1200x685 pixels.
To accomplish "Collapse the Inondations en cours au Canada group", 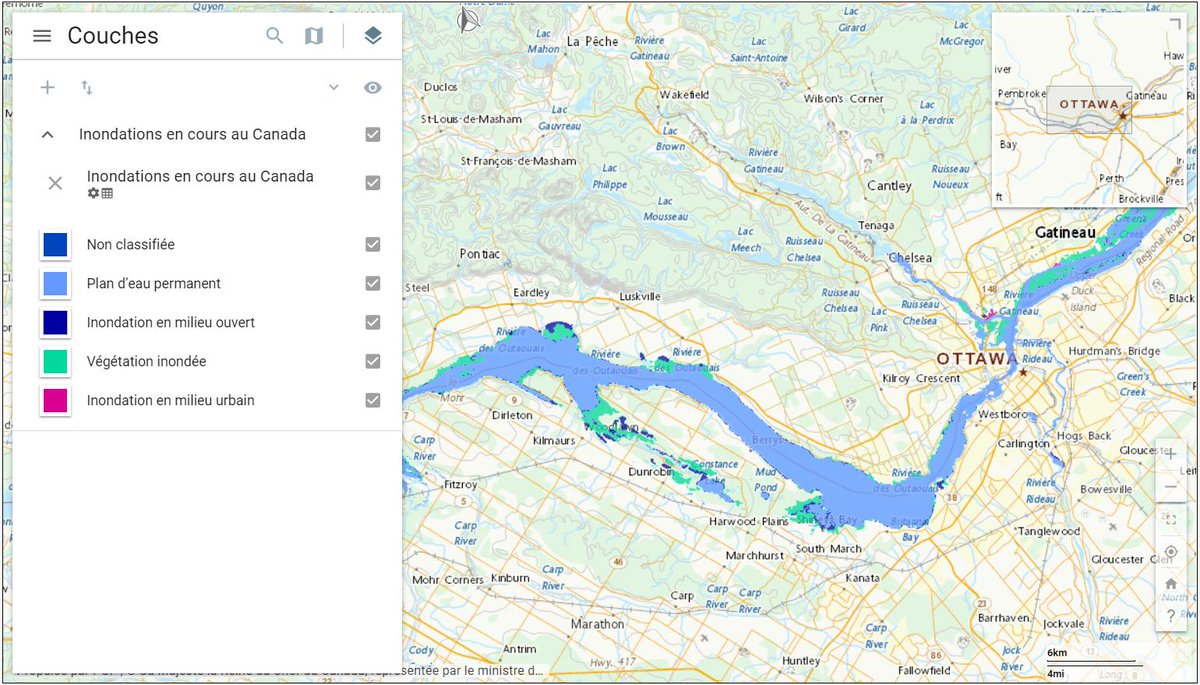I will [x=47, y=134].
